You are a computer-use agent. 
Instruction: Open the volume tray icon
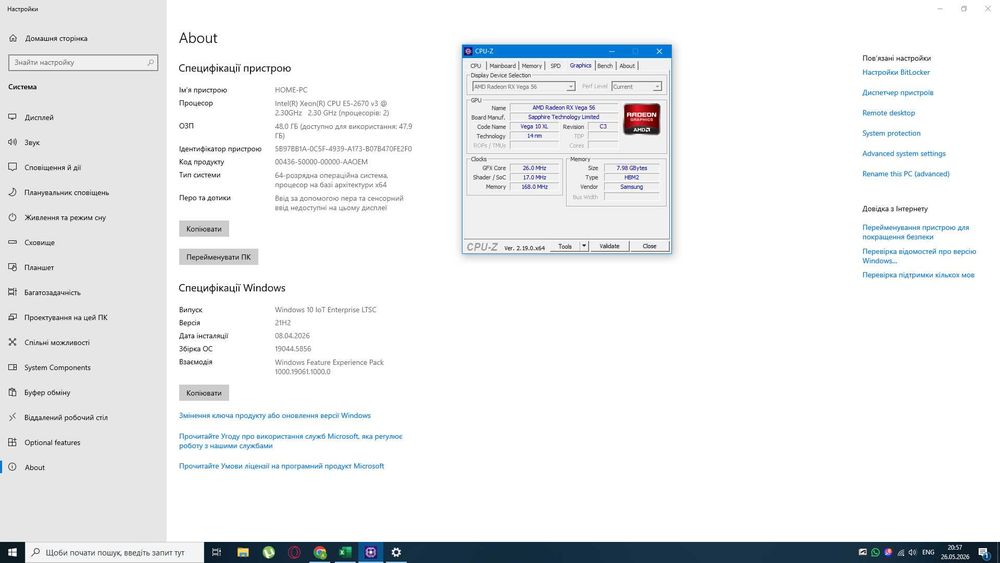(913, 552)
